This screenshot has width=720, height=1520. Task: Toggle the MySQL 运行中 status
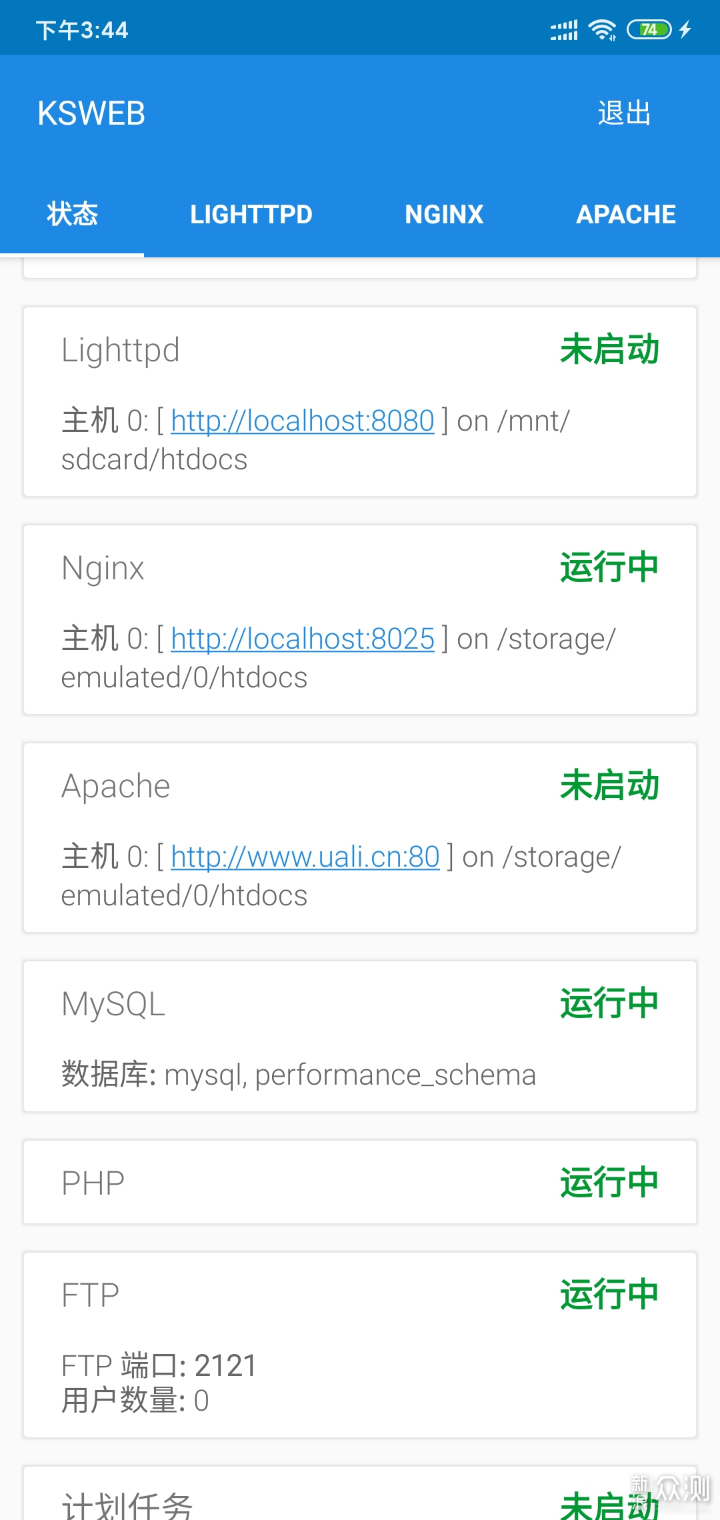(x=609, y=1003)
